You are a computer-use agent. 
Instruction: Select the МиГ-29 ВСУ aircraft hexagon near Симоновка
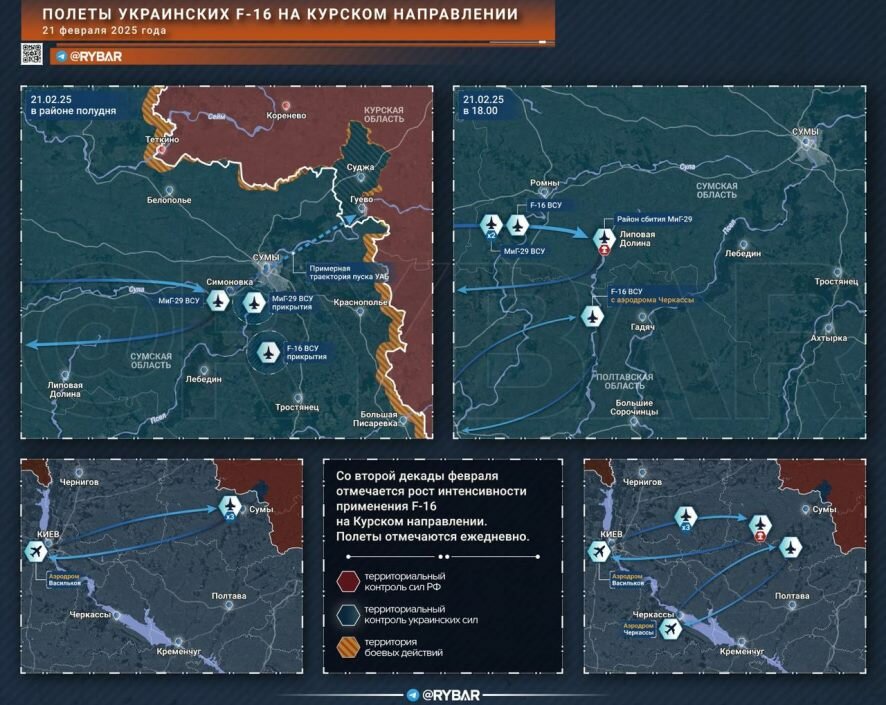click(x=218, y=300)
